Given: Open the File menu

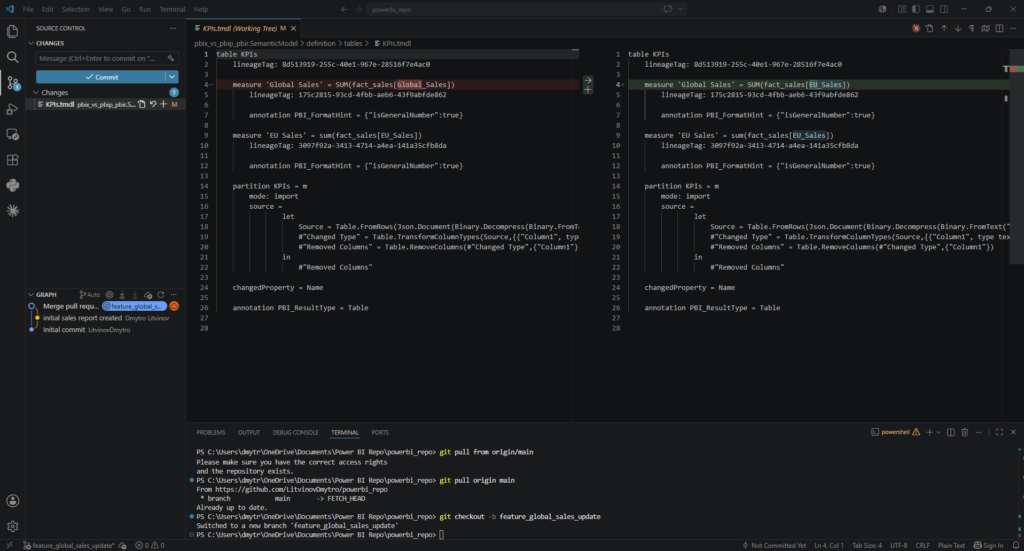Looking at the screenshot, I should (x=28, y=9).
